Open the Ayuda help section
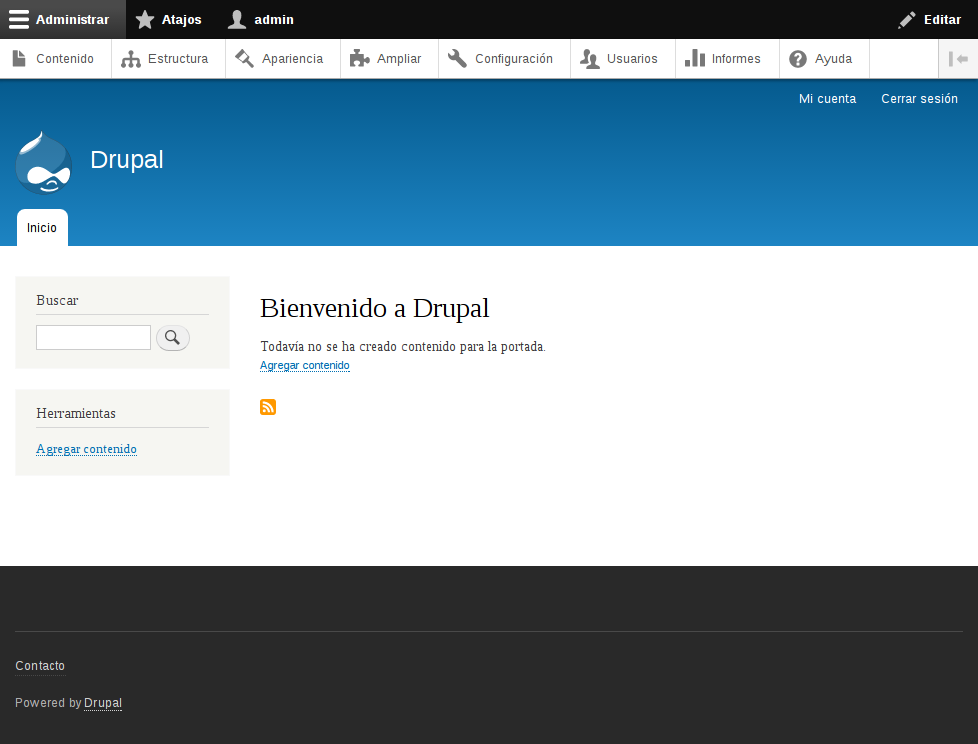The height and width of the screenshot is (744, 978). click(824, 59)
